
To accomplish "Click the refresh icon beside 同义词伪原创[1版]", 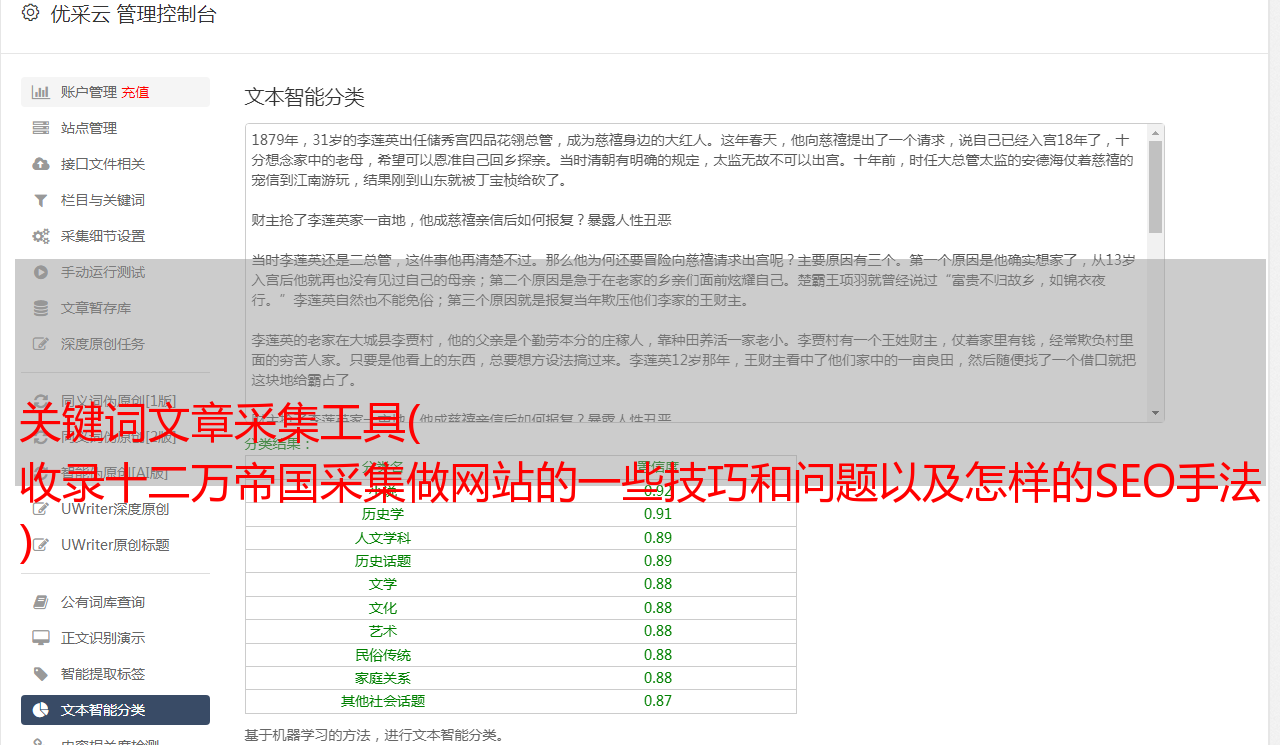I will [41, 400].
